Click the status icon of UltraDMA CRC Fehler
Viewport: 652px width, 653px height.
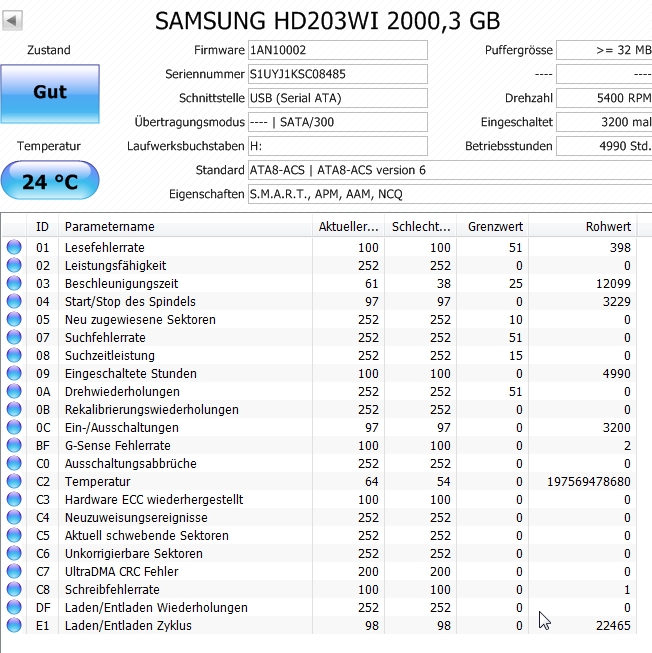(x=14, y=571)
